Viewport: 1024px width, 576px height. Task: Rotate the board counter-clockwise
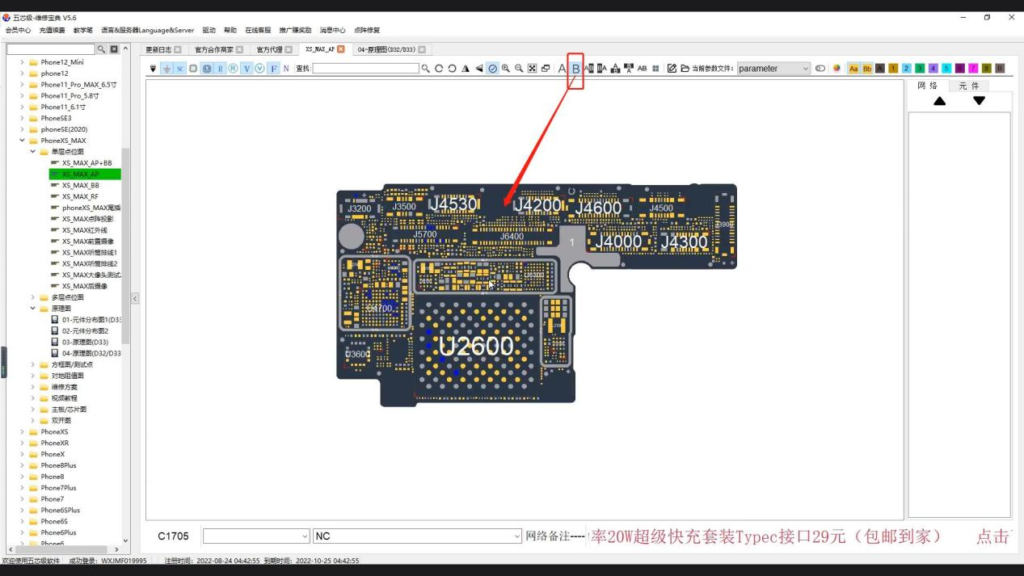(x=452, y=69)
